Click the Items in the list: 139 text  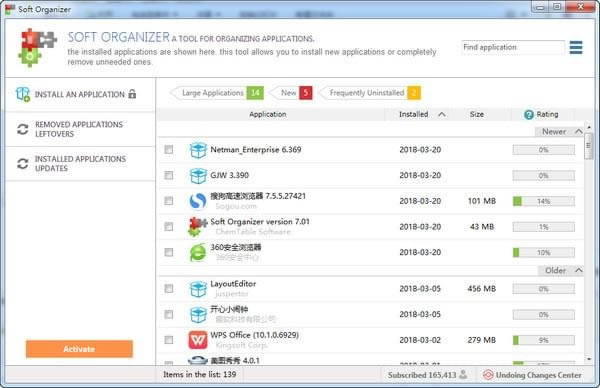click(200, 375)
